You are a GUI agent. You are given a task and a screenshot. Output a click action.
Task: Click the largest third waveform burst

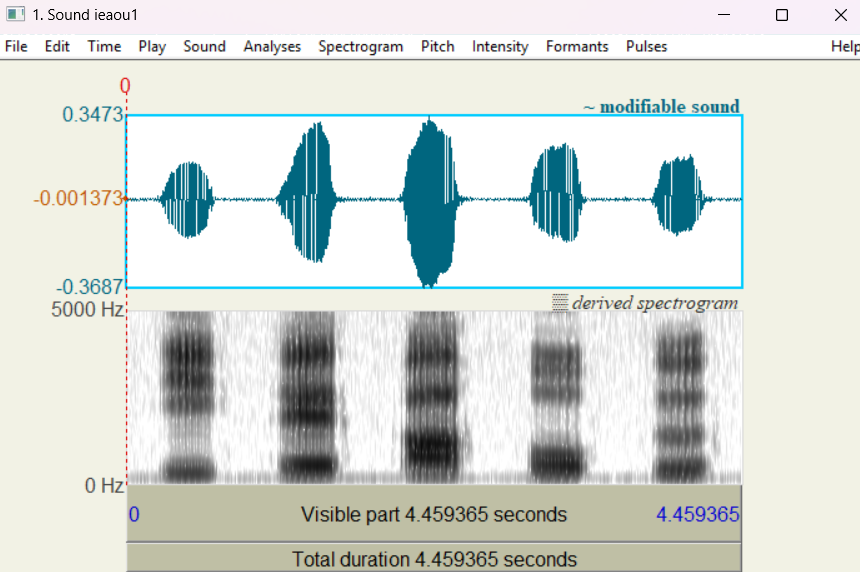(431, 202)
